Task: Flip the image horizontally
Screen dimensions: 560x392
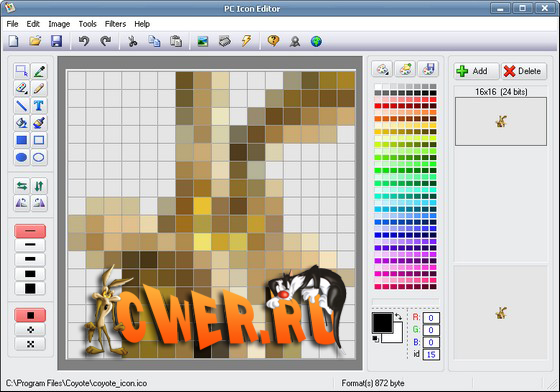Action: (x=22, y=186)
